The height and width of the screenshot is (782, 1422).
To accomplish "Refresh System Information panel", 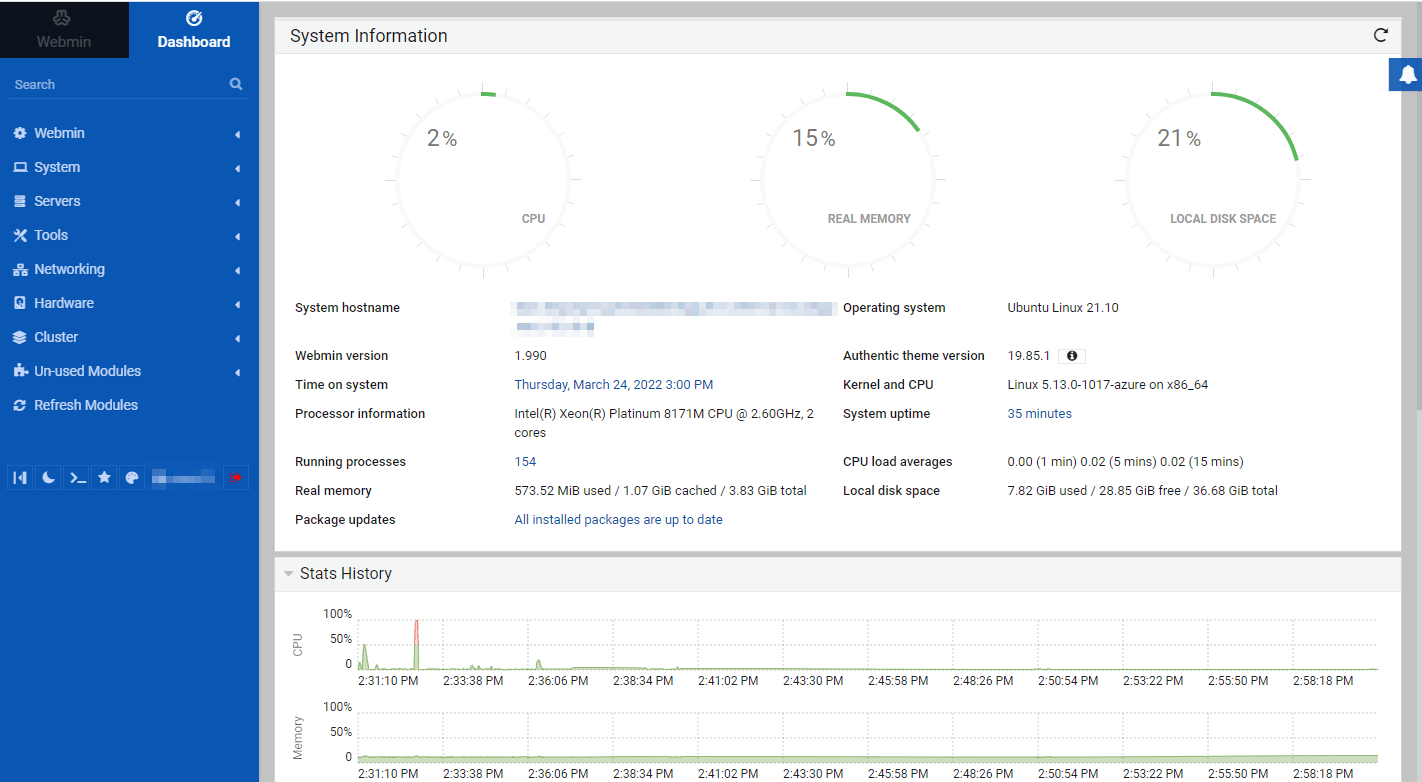I will (1381, 35).
